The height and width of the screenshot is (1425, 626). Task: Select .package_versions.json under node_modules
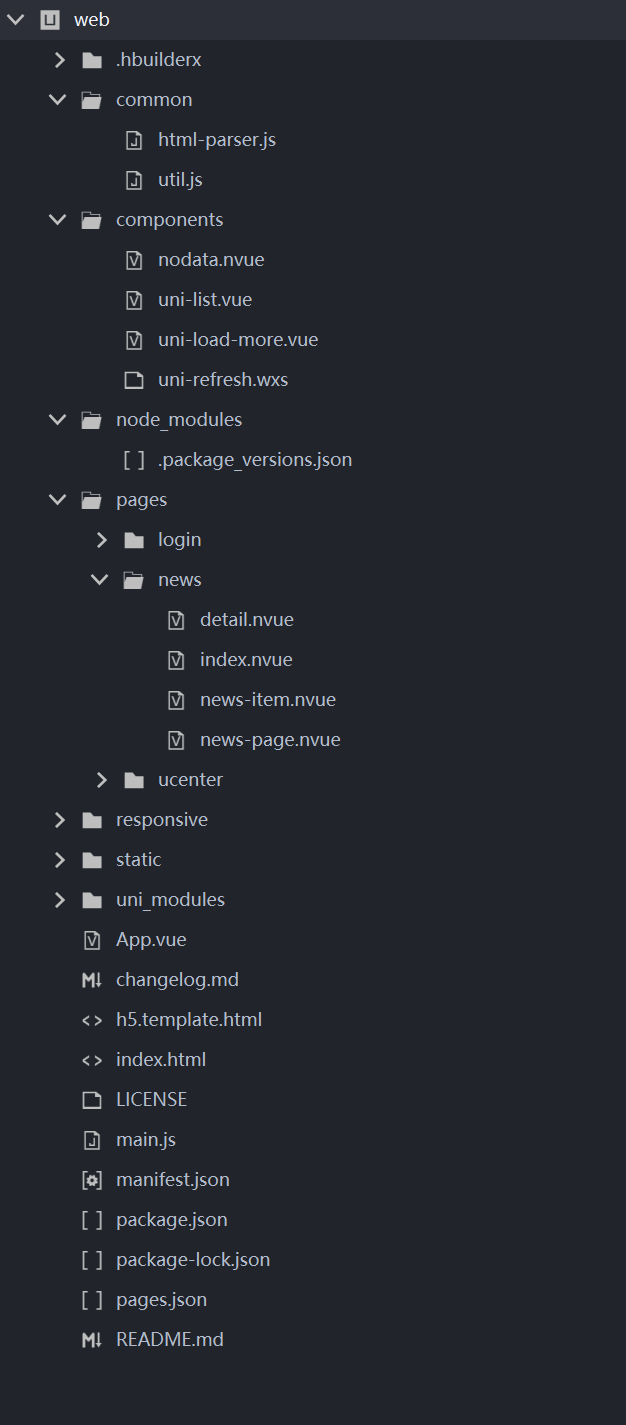(x=254, y=460)
